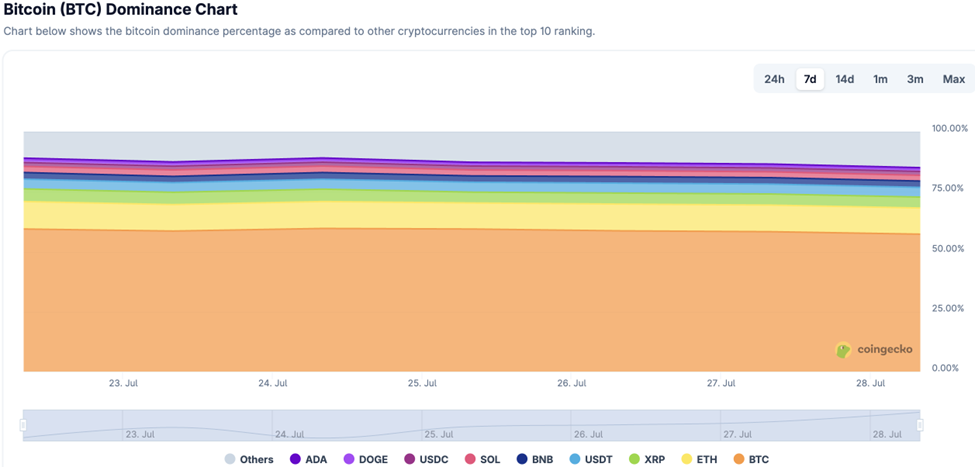This screenshot has height=467, width=975.
Task: Toggle the Others series legend dot
Action: pos(230,460)
